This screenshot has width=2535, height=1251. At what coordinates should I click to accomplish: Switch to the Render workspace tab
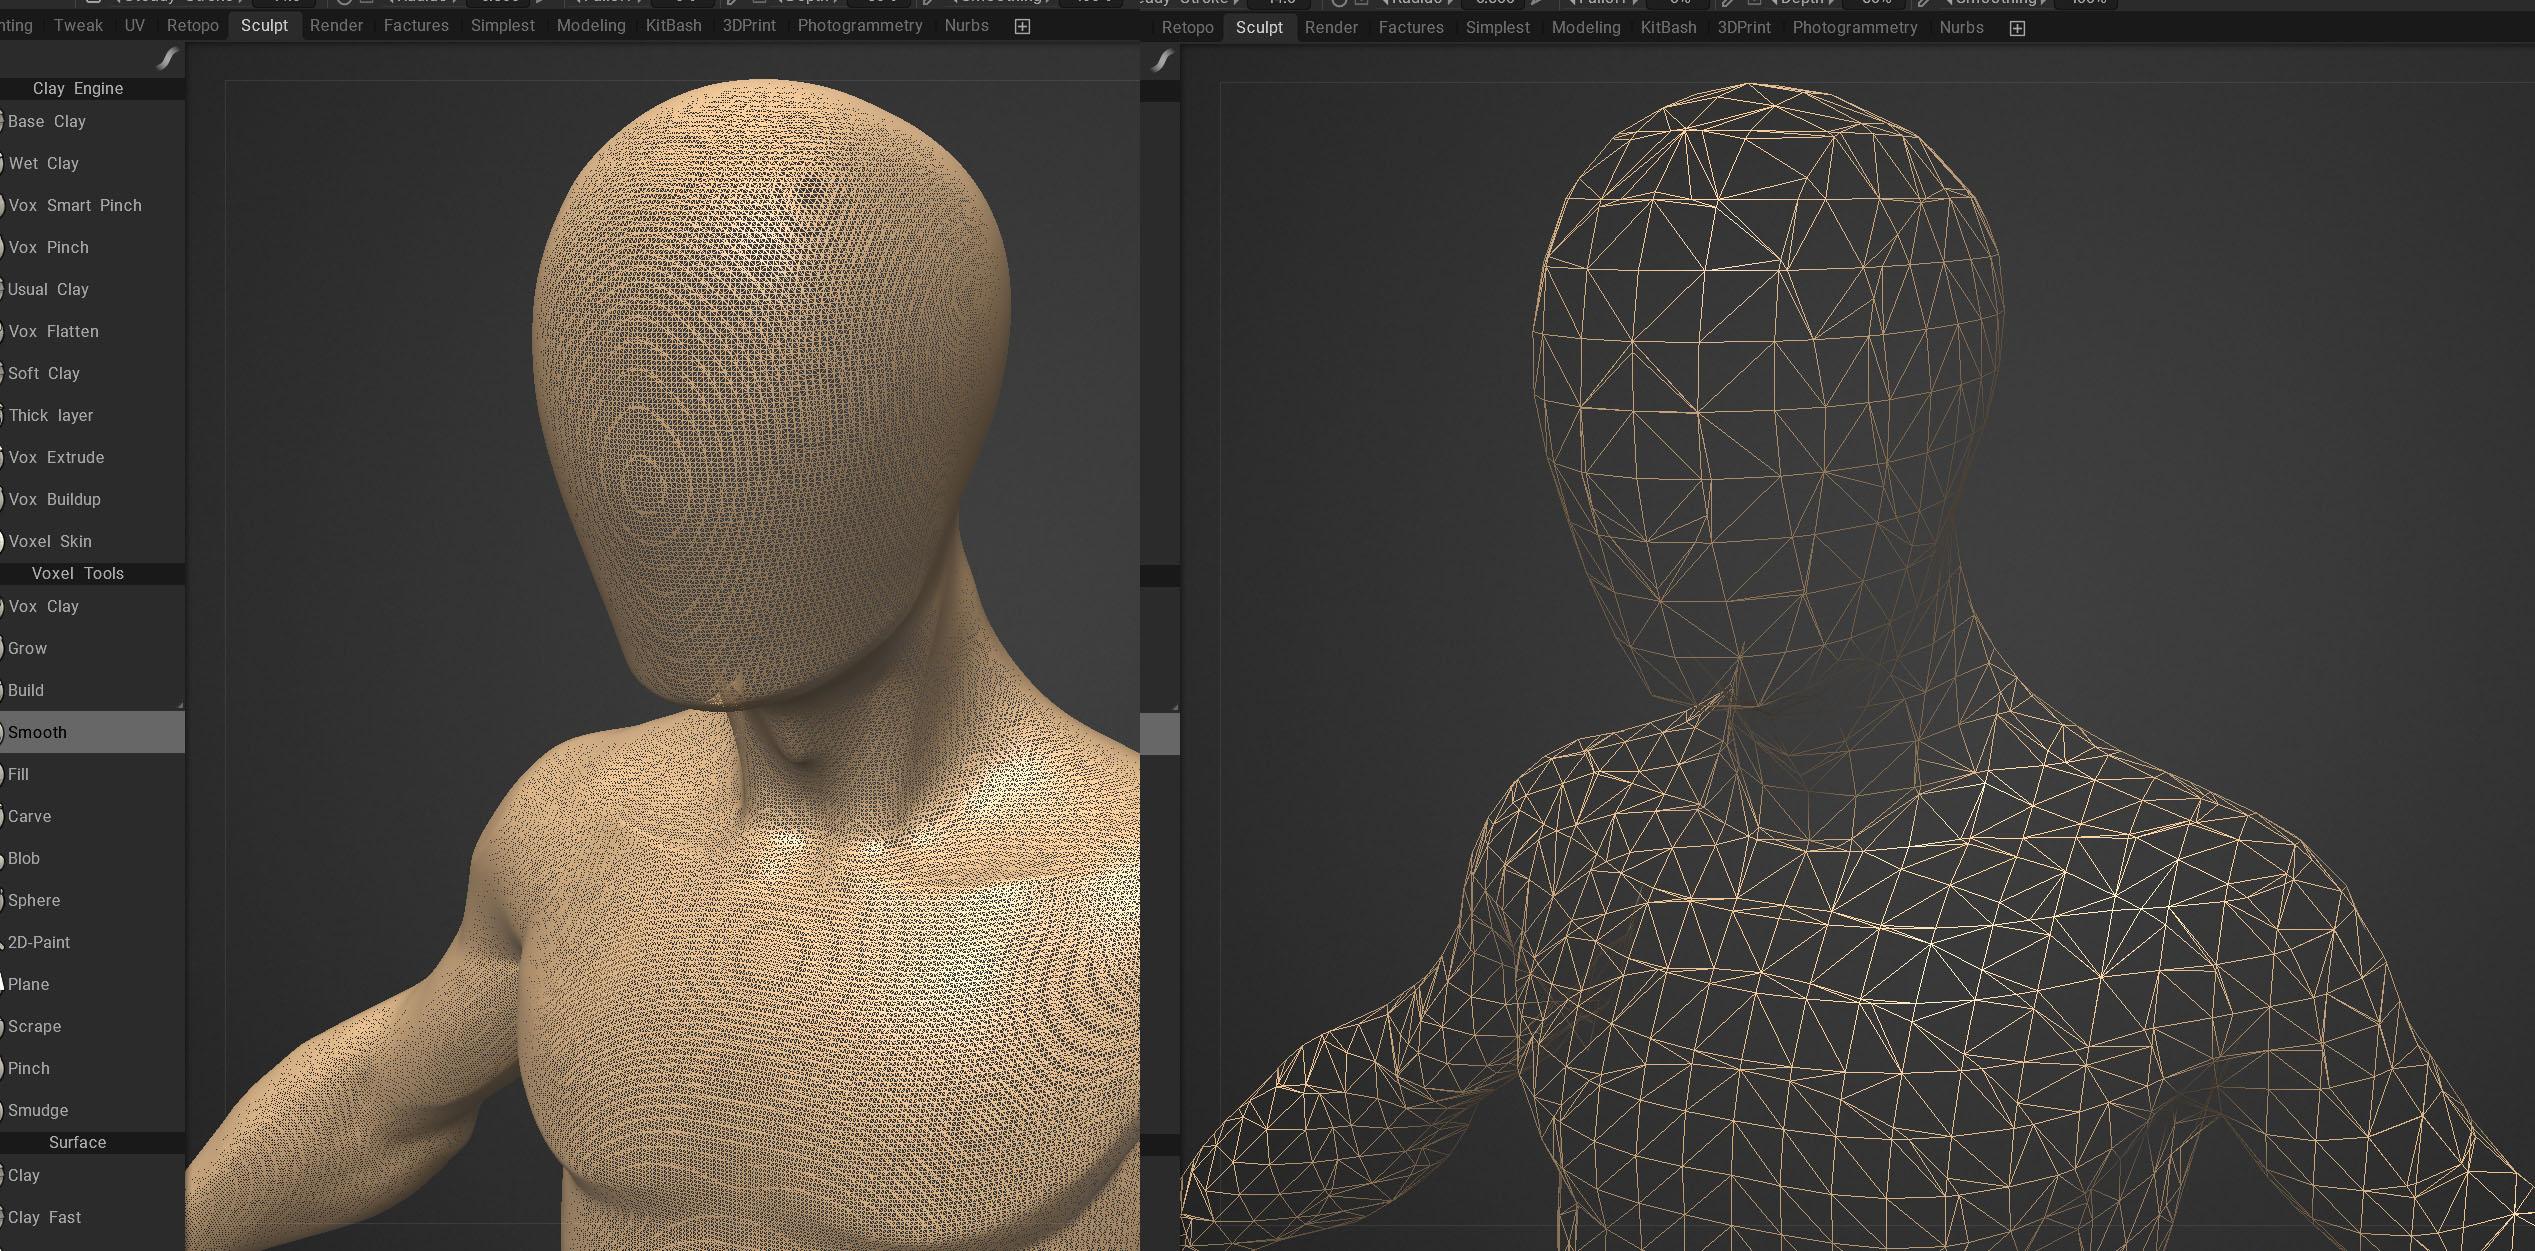[x=337, y=25]
